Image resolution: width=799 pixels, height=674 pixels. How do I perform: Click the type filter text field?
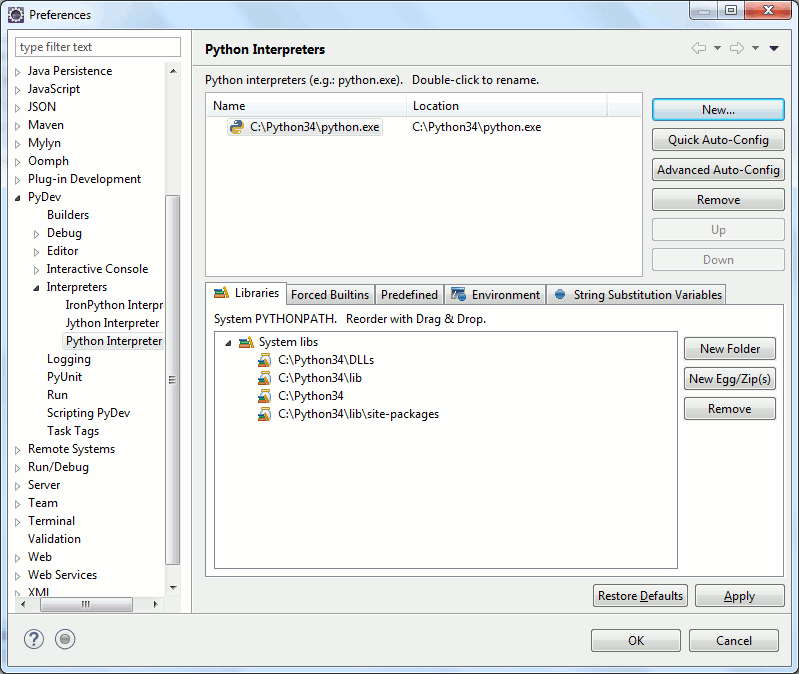[x=98, y=47]
